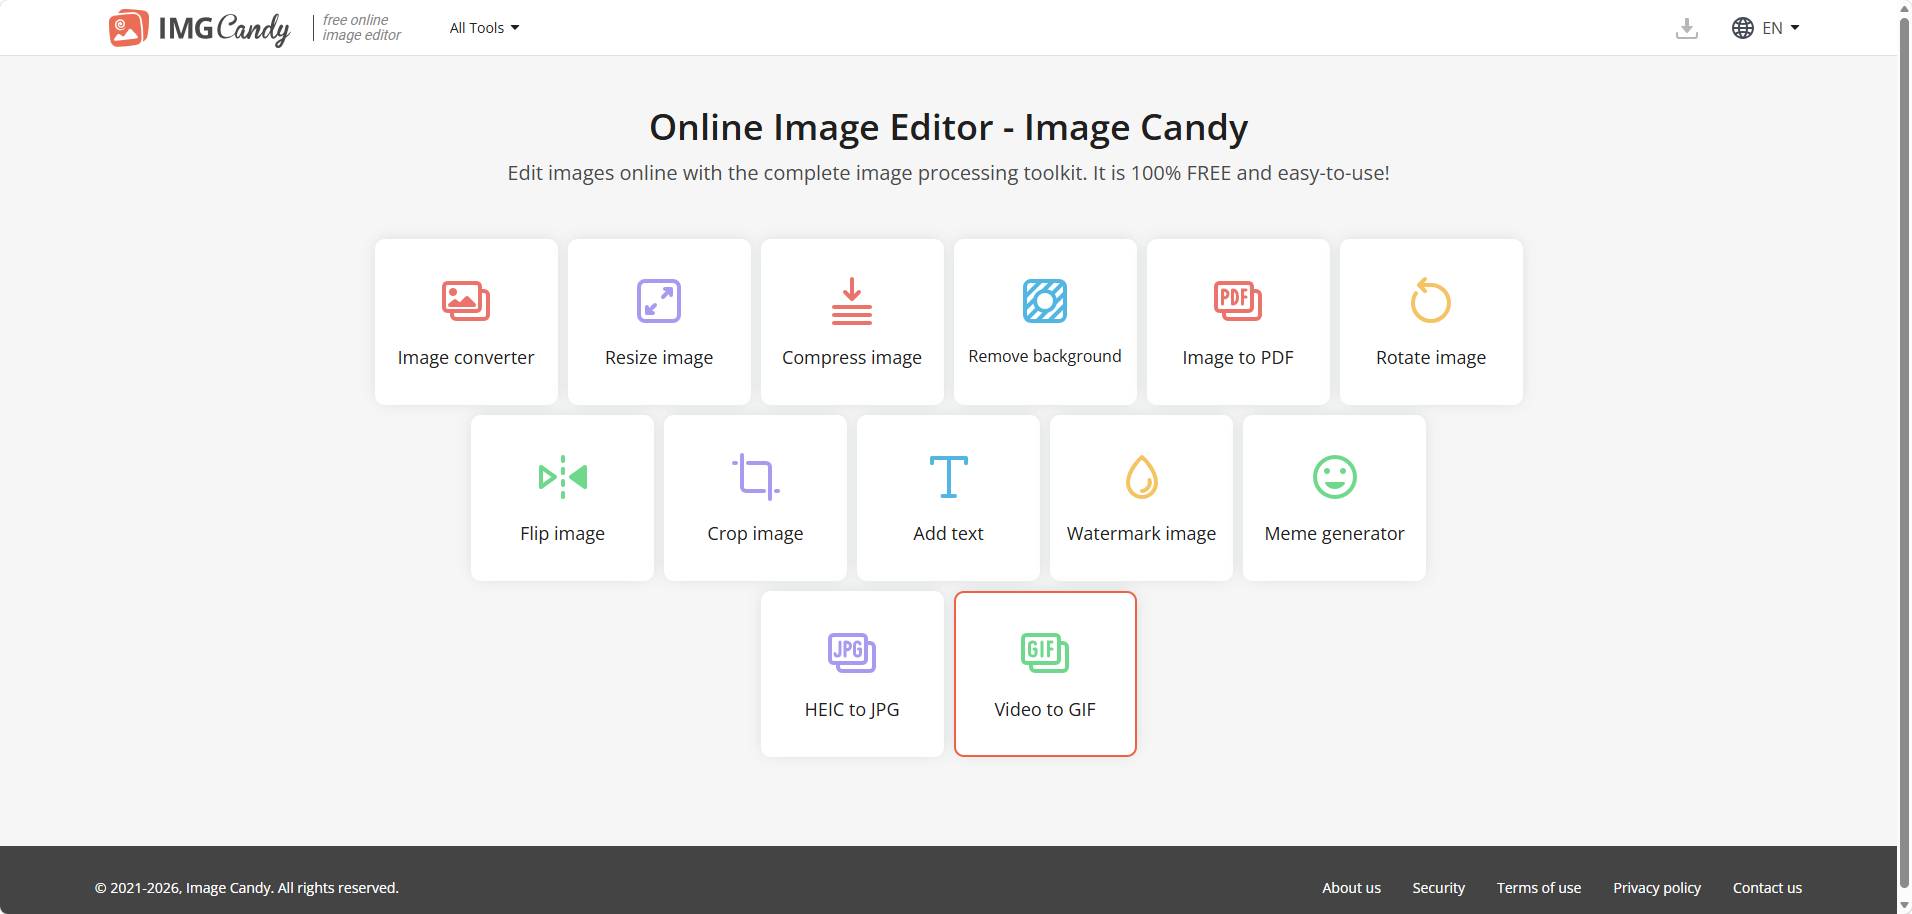
Task: Click the Add text label
Action: [948, 534]
